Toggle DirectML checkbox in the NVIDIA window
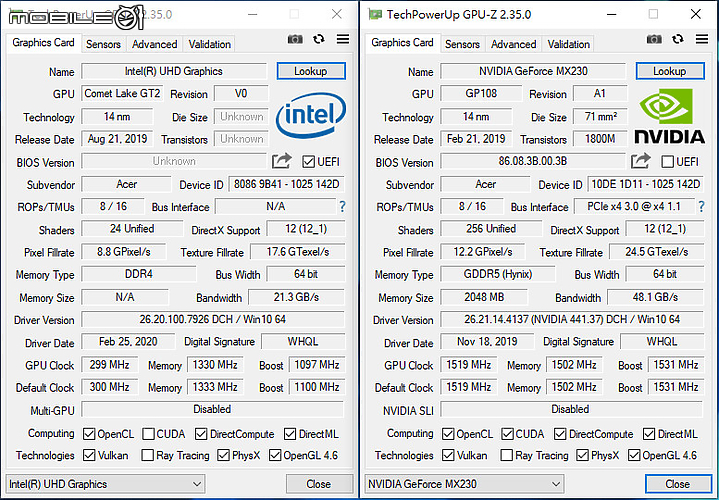 click(x=649, y=434)
